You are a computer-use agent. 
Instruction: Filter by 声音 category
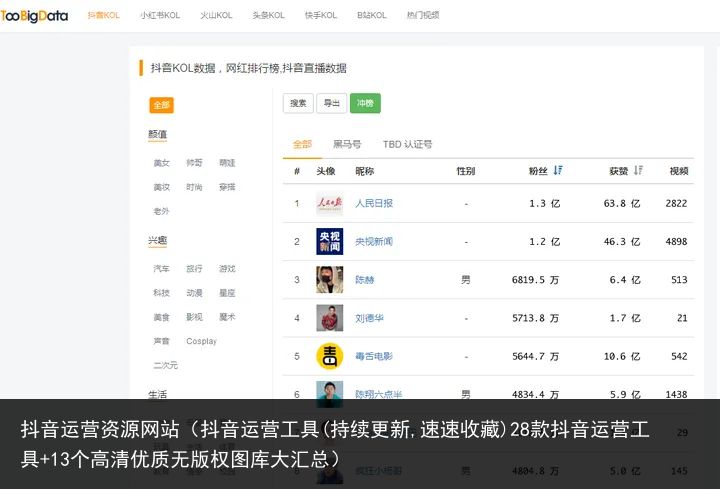(162, 341)
